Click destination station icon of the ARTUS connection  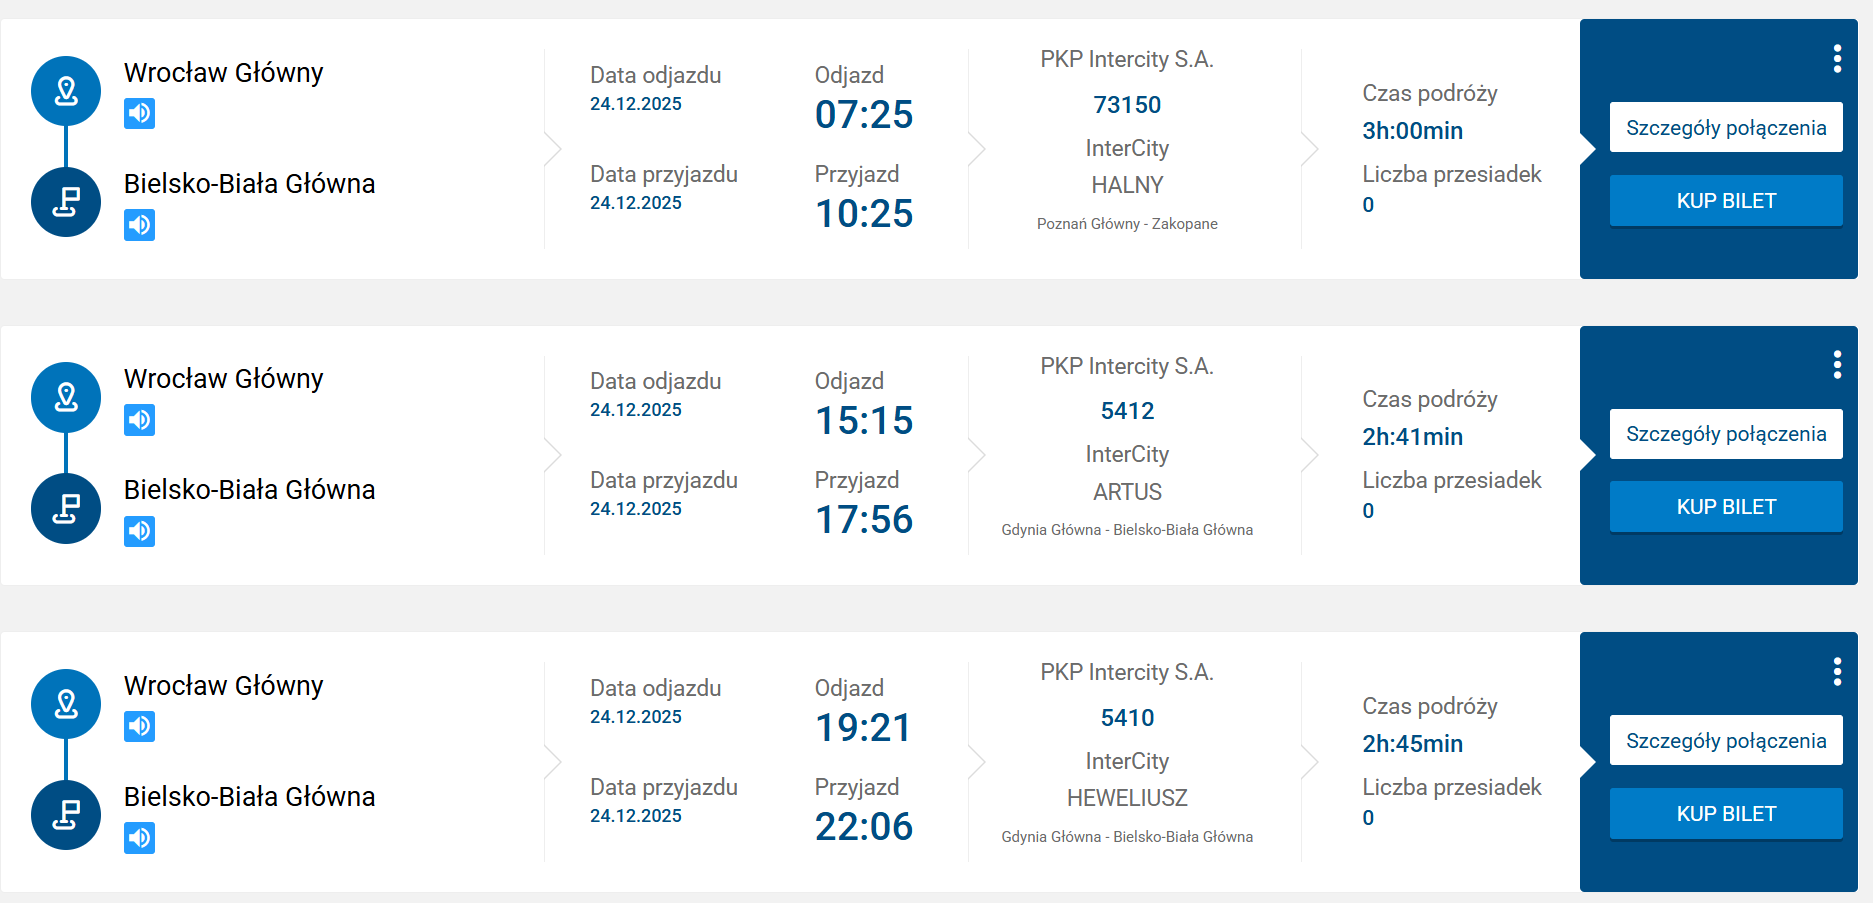click(66, 508)
